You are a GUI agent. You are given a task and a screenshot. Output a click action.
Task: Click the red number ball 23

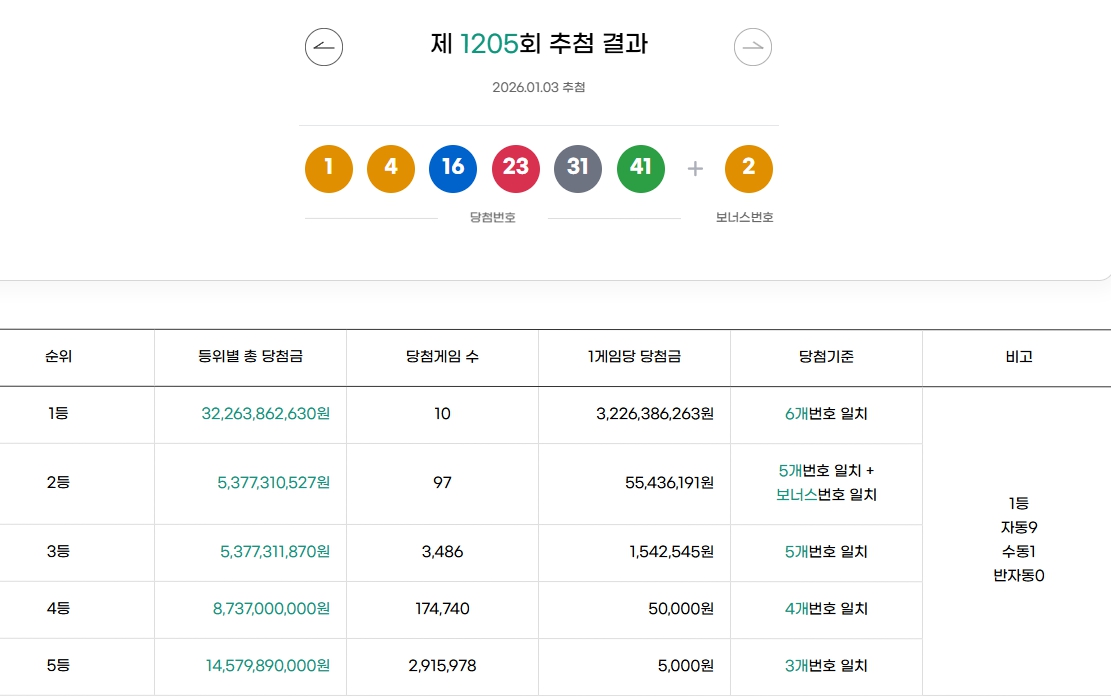tap(516, 168)
